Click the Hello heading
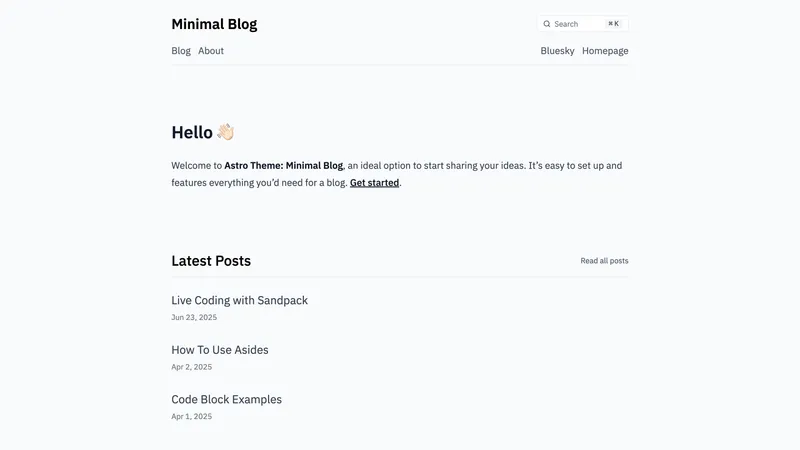Image resolution: width=800 pixels, height=450 pixels. [192, 132]
